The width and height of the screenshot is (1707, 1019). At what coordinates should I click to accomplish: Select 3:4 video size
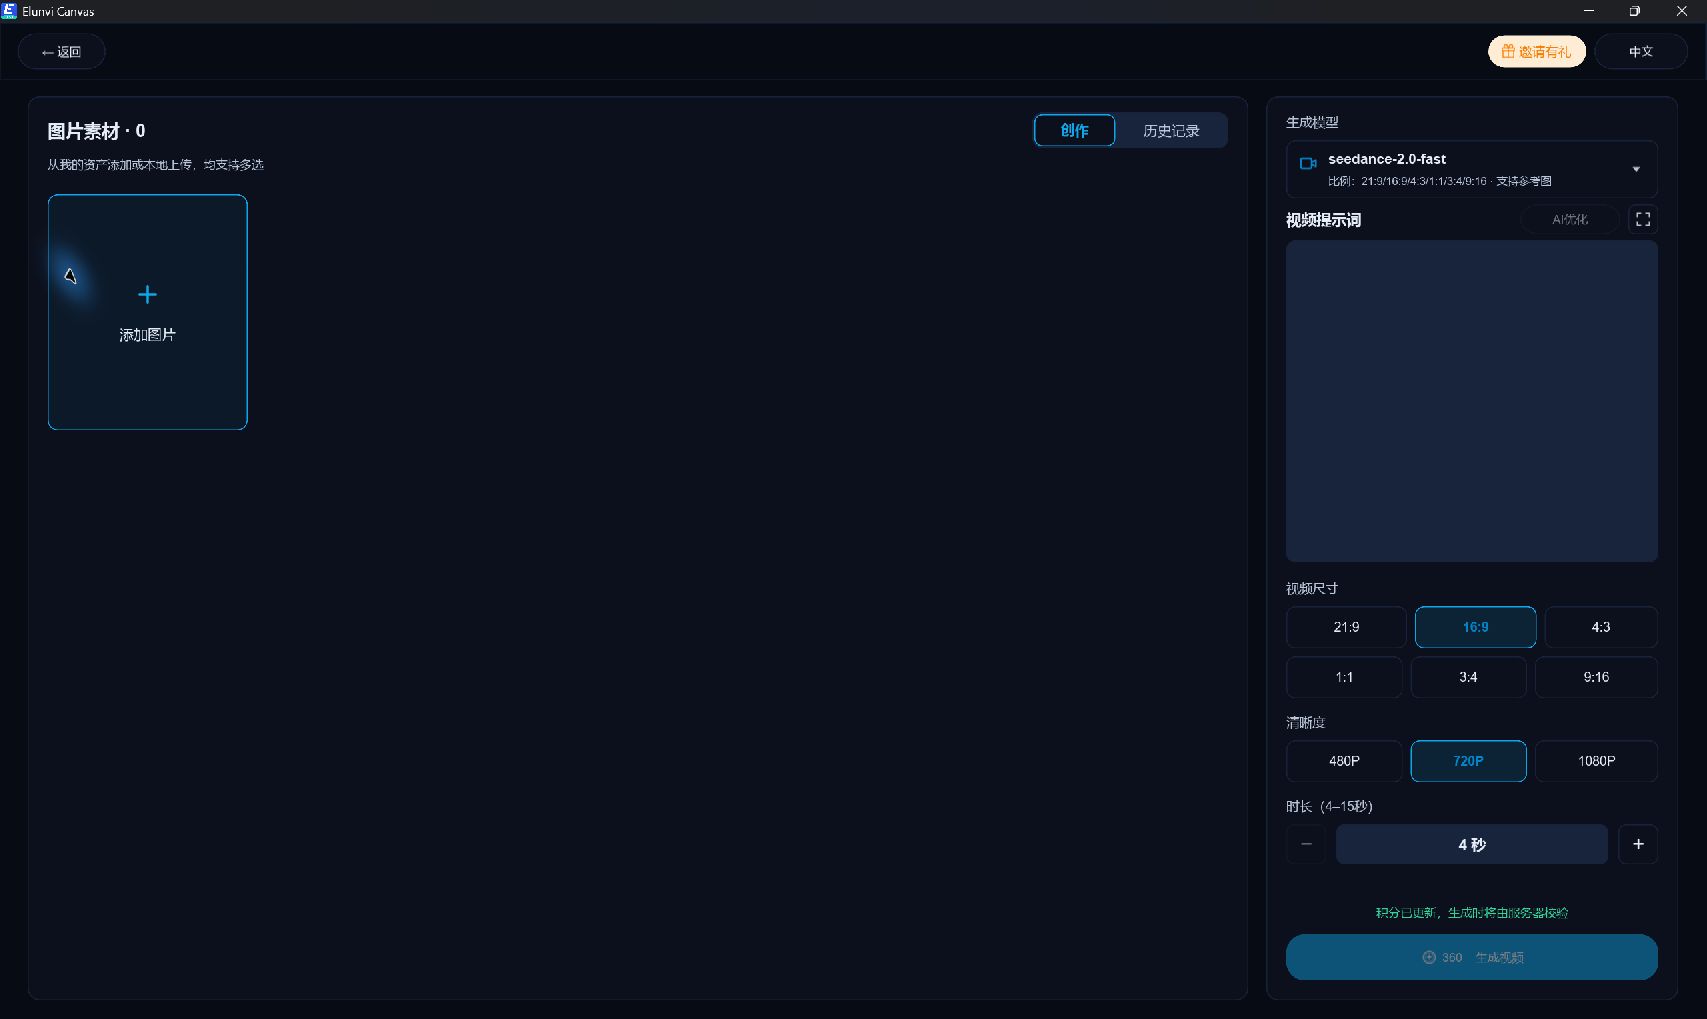pyautogui.click(x=1468, y=677)
